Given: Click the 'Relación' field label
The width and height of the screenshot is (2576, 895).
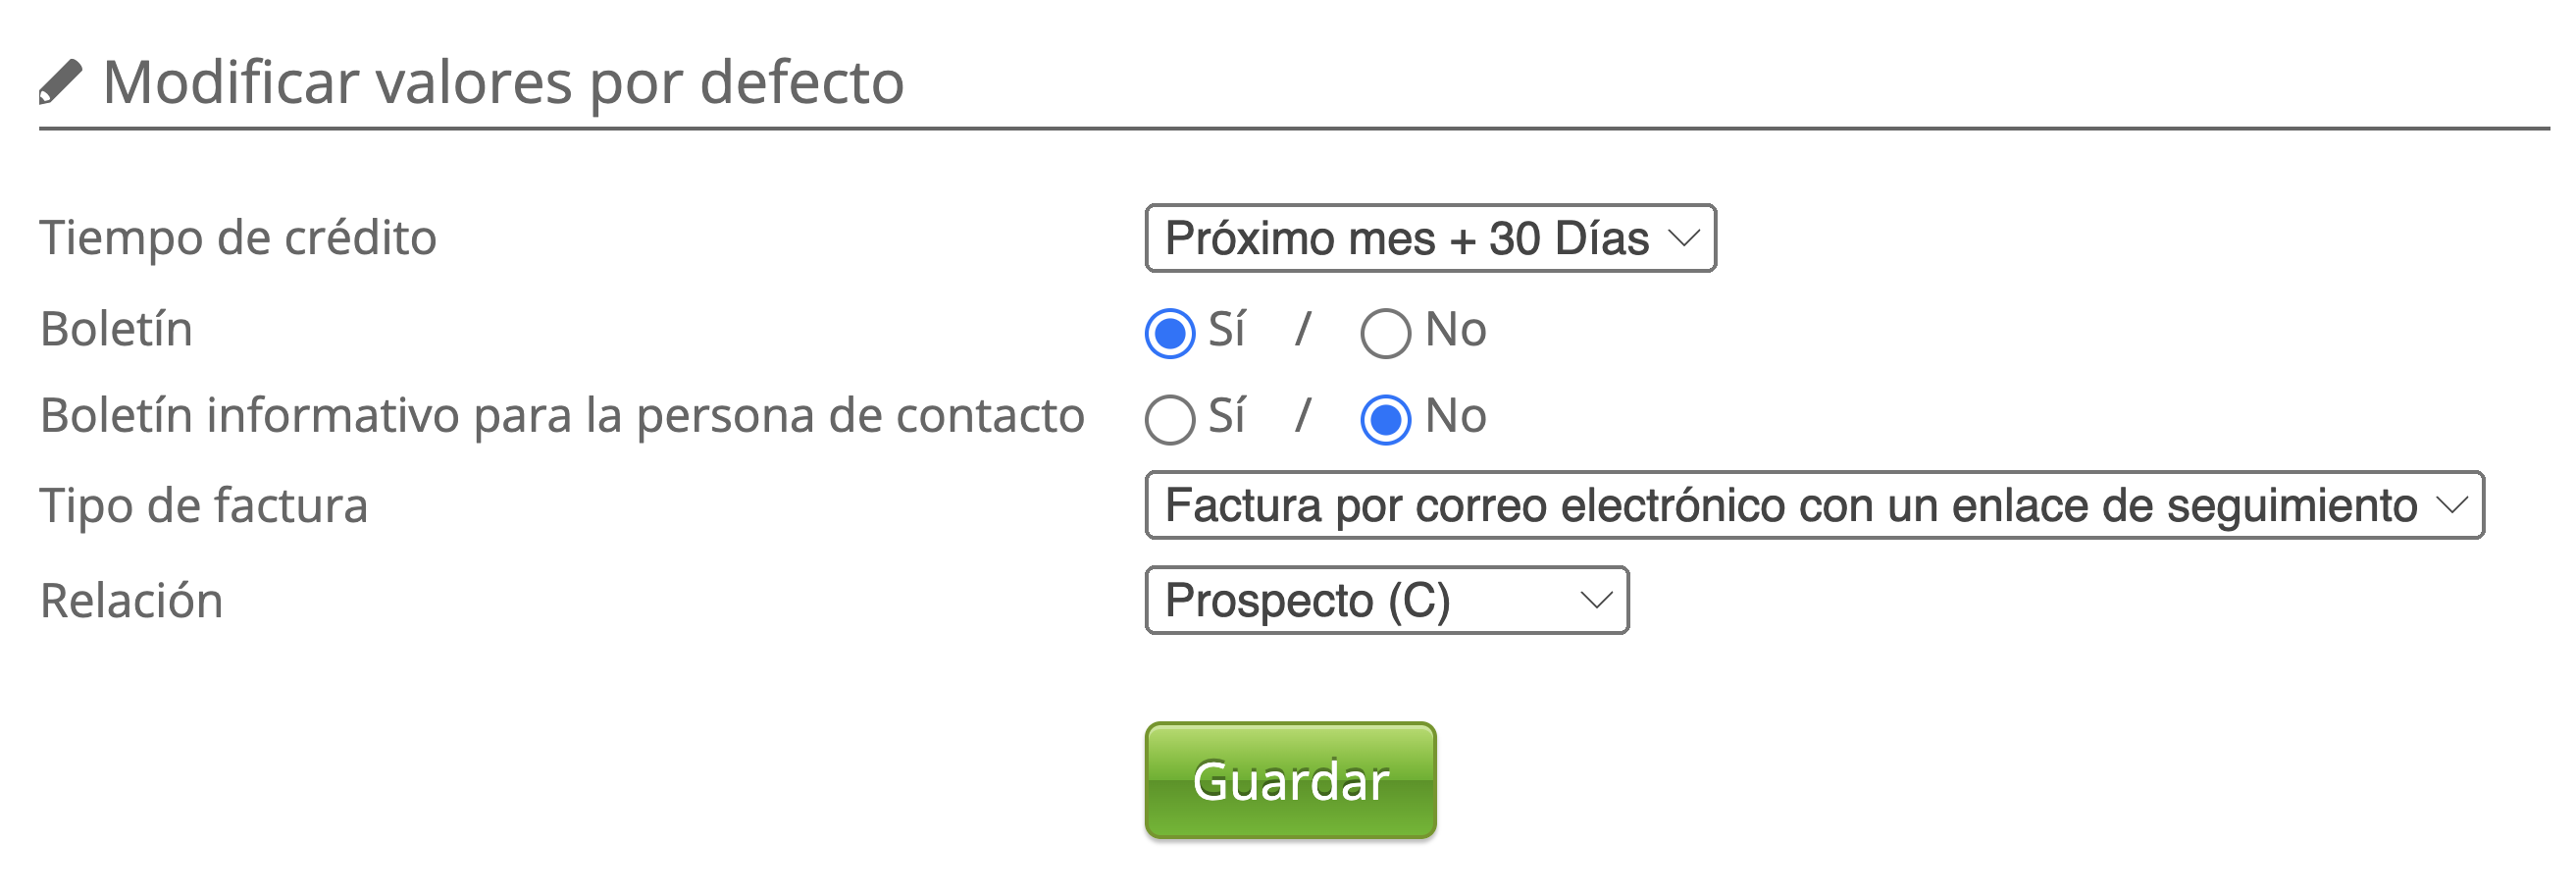Looking at the screenshot, I should click(131, 600).
